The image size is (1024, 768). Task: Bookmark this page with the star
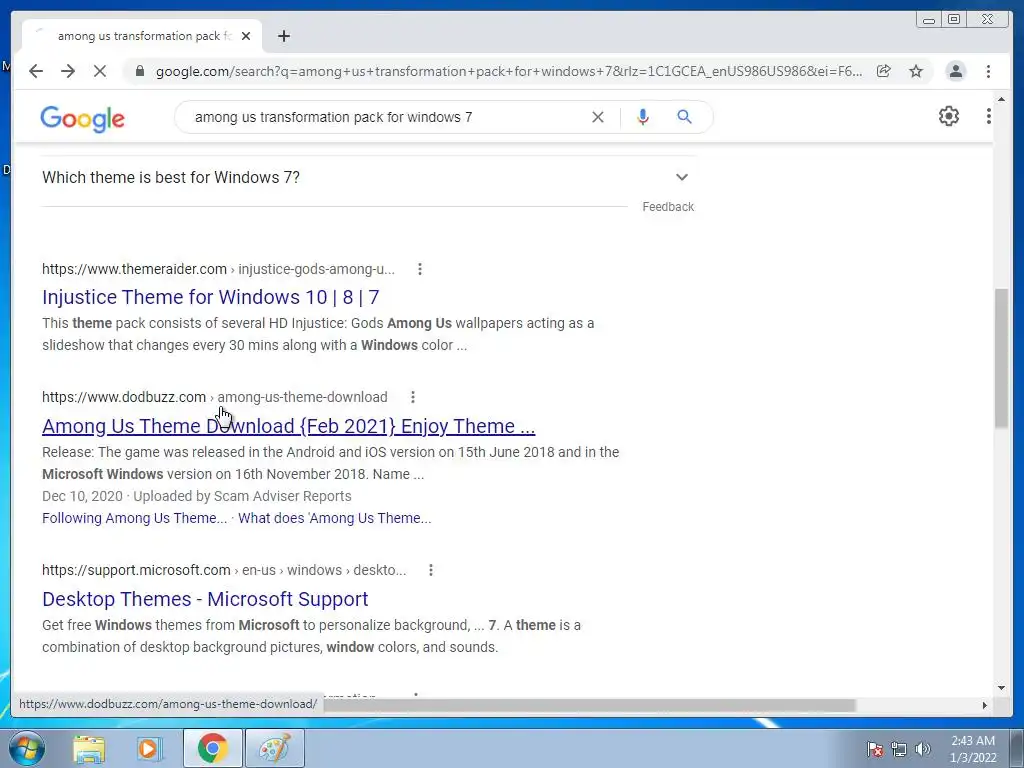(x=916, y=71)
